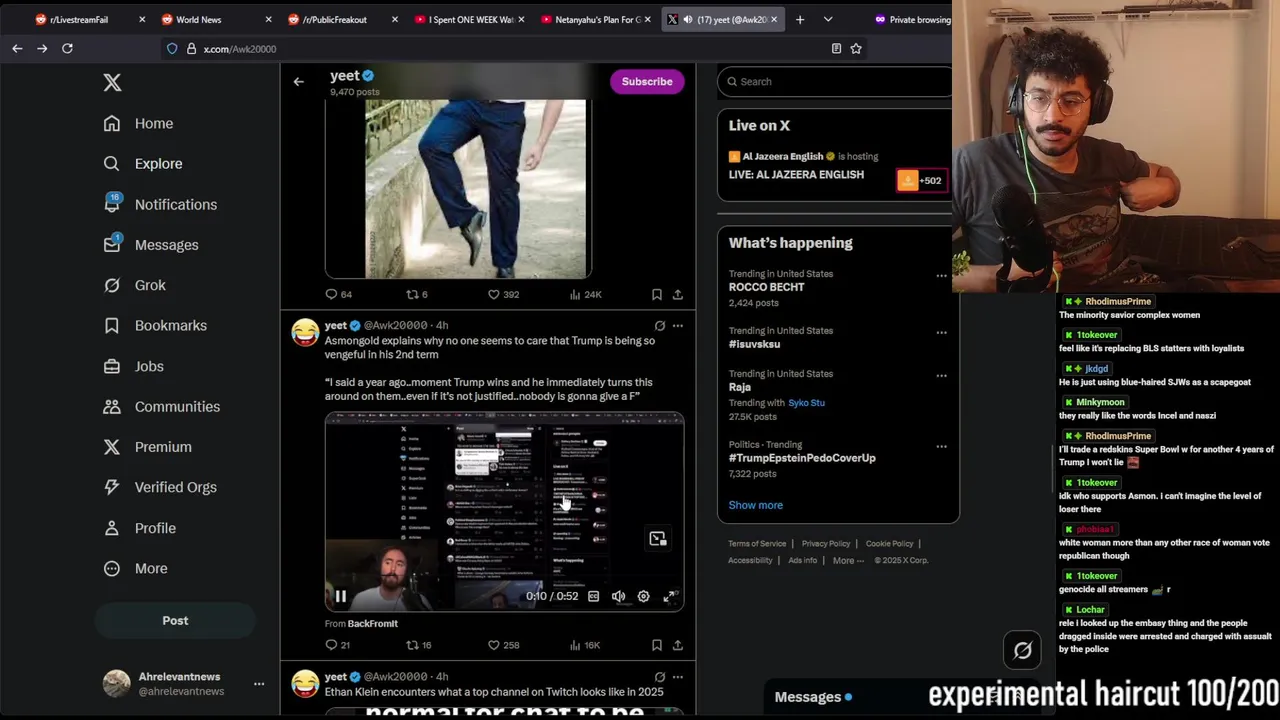This screenshot has height=720, width=1280.
Task: Open LIVE: AL JAZEERA ENGLISH broadcast
Action: (x=796, y=175)
